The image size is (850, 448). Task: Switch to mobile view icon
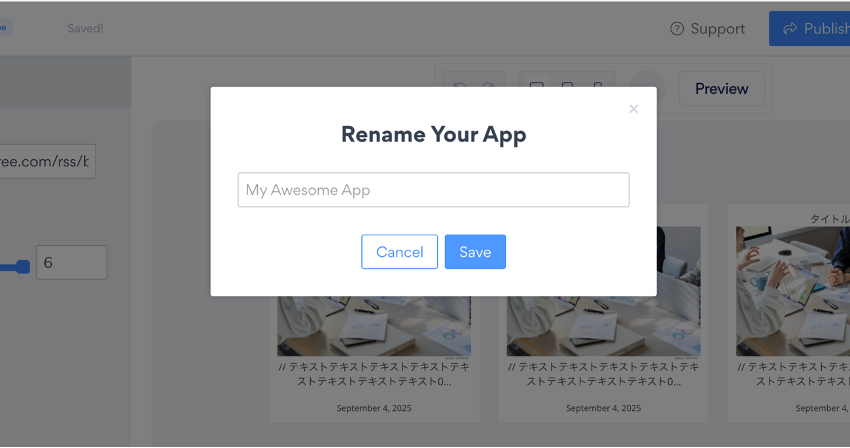point(597,87)
